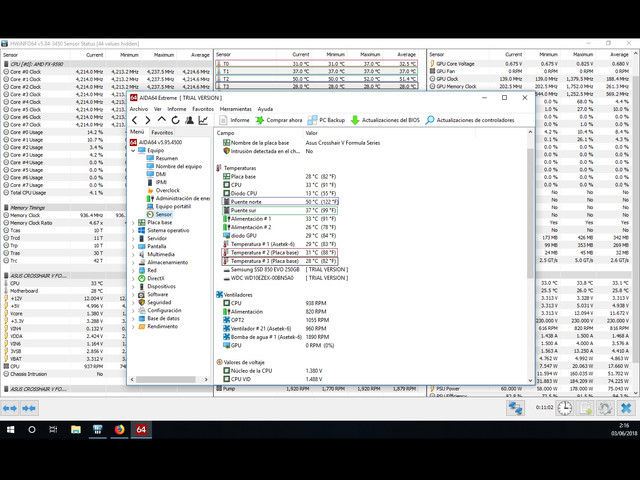
Task: Open the Informe menu in menu bar
Action: pos(177,109)
